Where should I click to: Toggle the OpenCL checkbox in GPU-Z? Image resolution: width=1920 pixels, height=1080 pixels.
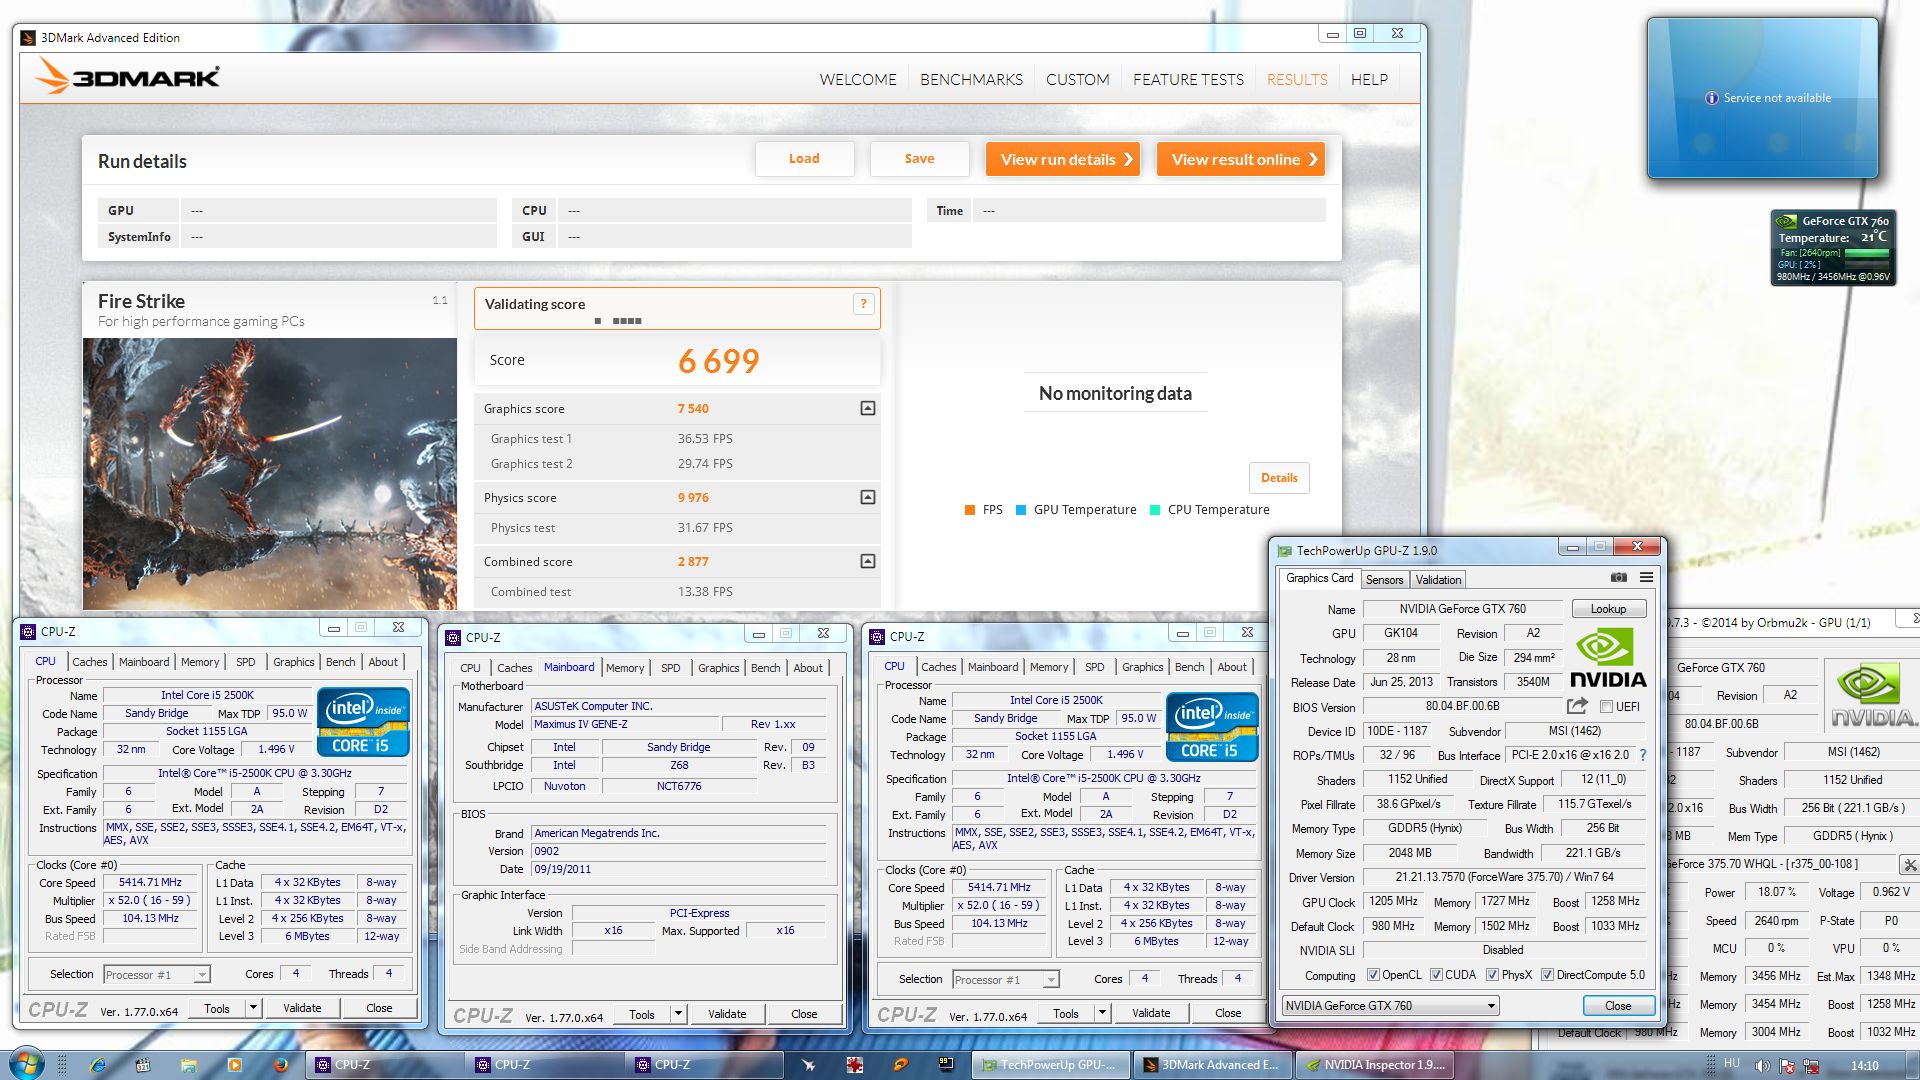point(1373,975)
